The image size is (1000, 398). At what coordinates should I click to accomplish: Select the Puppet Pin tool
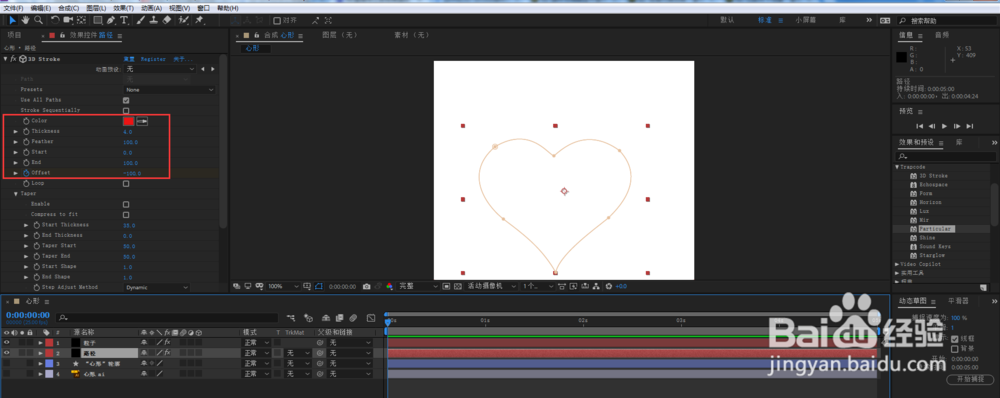pyautogui.click(x=200, y=20)
